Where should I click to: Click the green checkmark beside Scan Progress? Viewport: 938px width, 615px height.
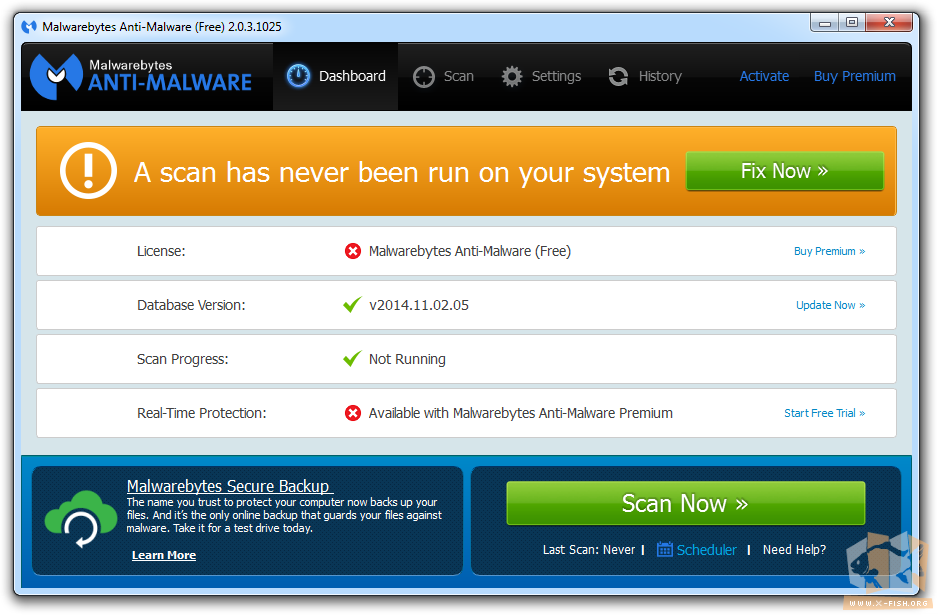coord(352,358)
